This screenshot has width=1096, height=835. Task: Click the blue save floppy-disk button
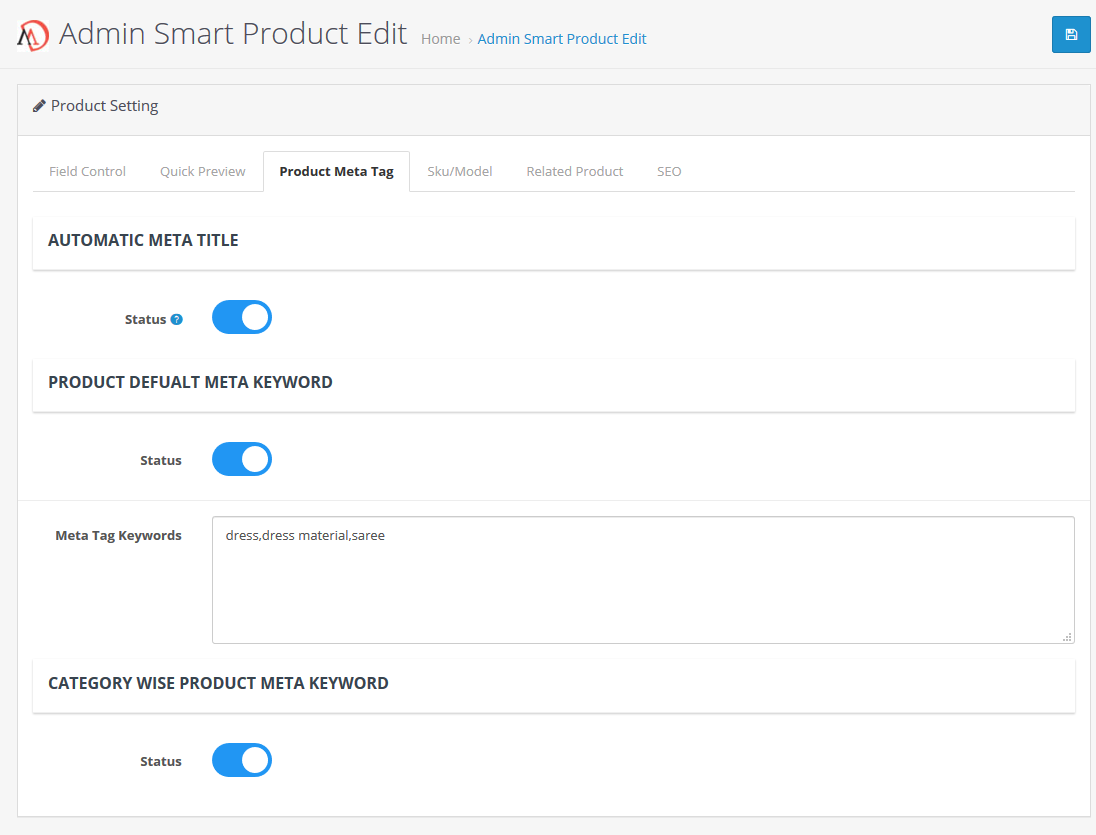[x=1071, y=34]
